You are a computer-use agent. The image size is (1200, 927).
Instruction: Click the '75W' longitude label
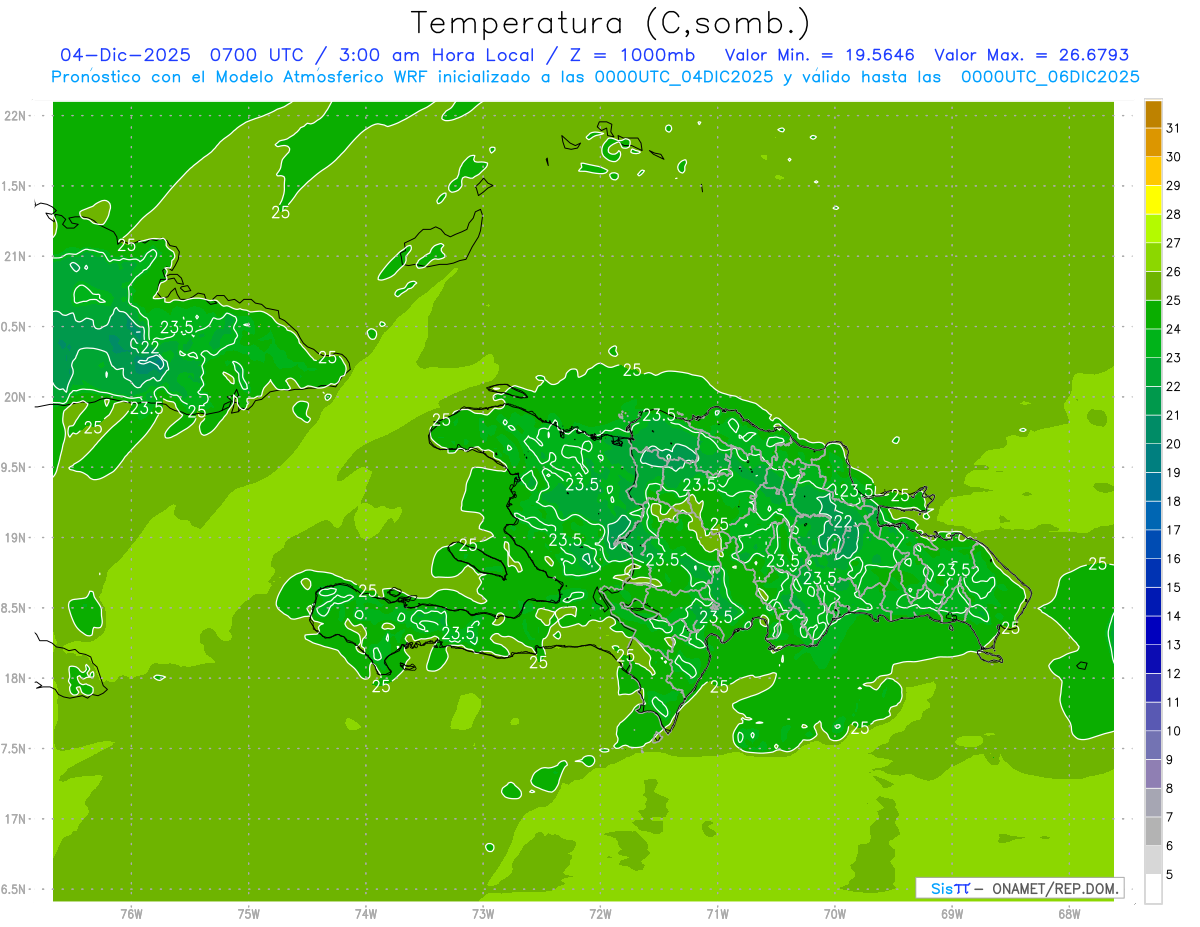[249, 914]
